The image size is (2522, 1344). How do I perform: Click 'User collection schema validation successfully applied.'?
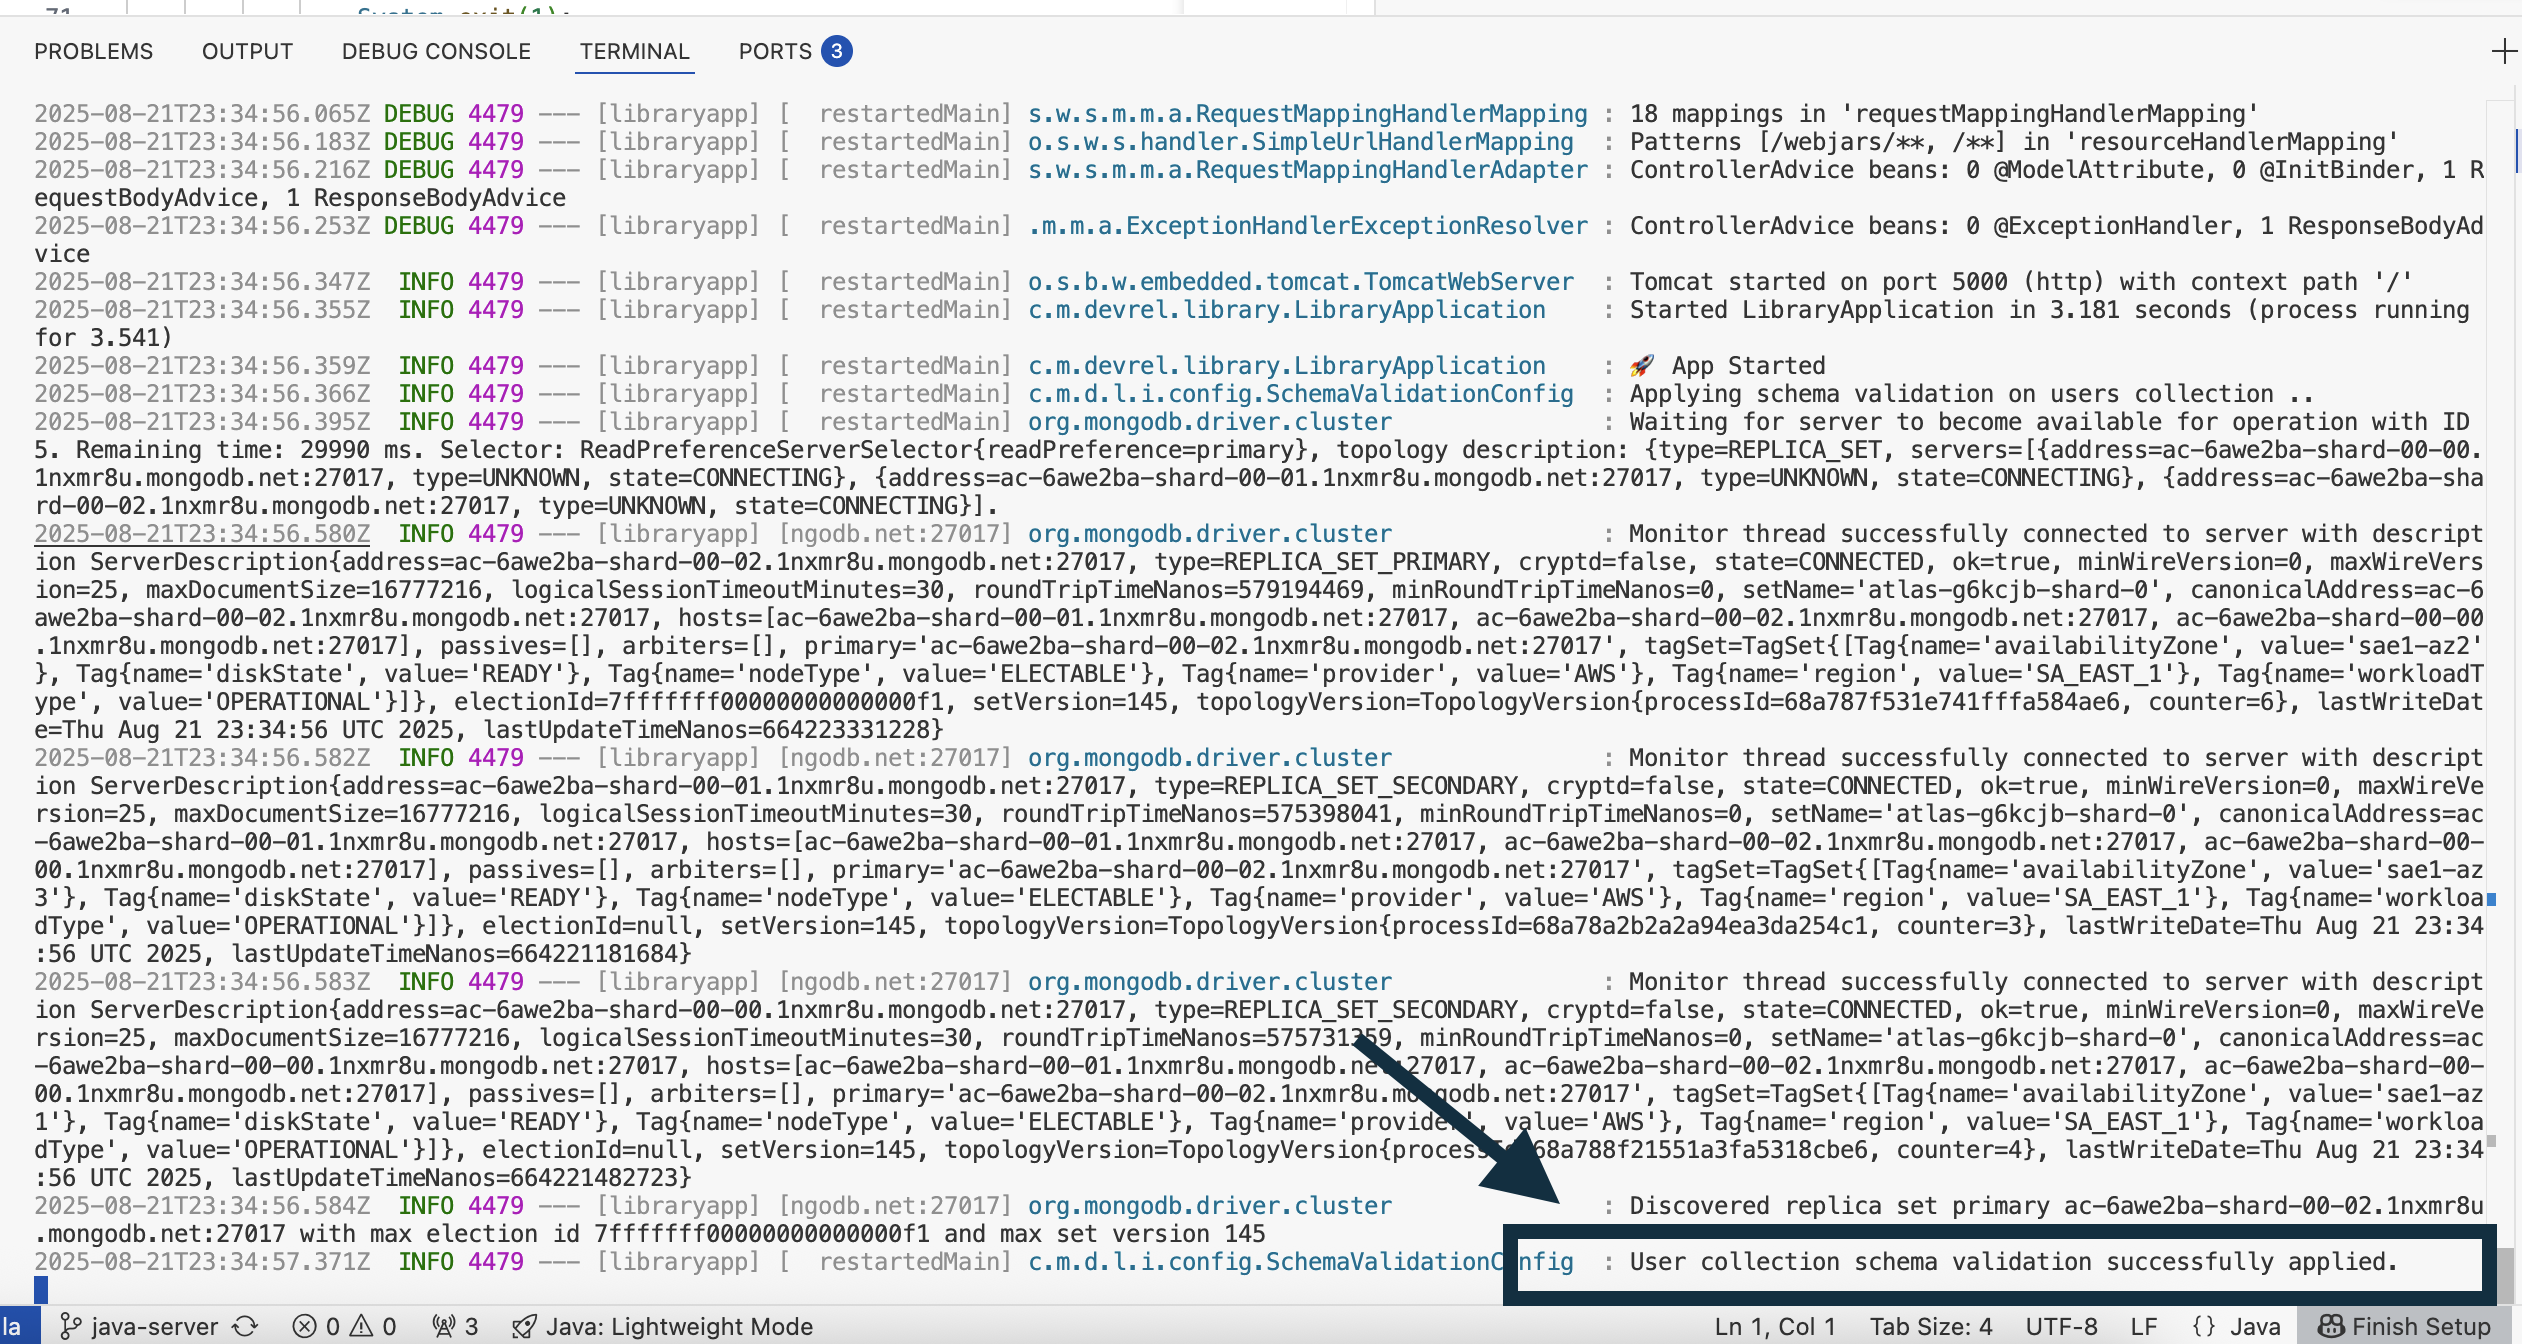[x=2013, y=1262]
